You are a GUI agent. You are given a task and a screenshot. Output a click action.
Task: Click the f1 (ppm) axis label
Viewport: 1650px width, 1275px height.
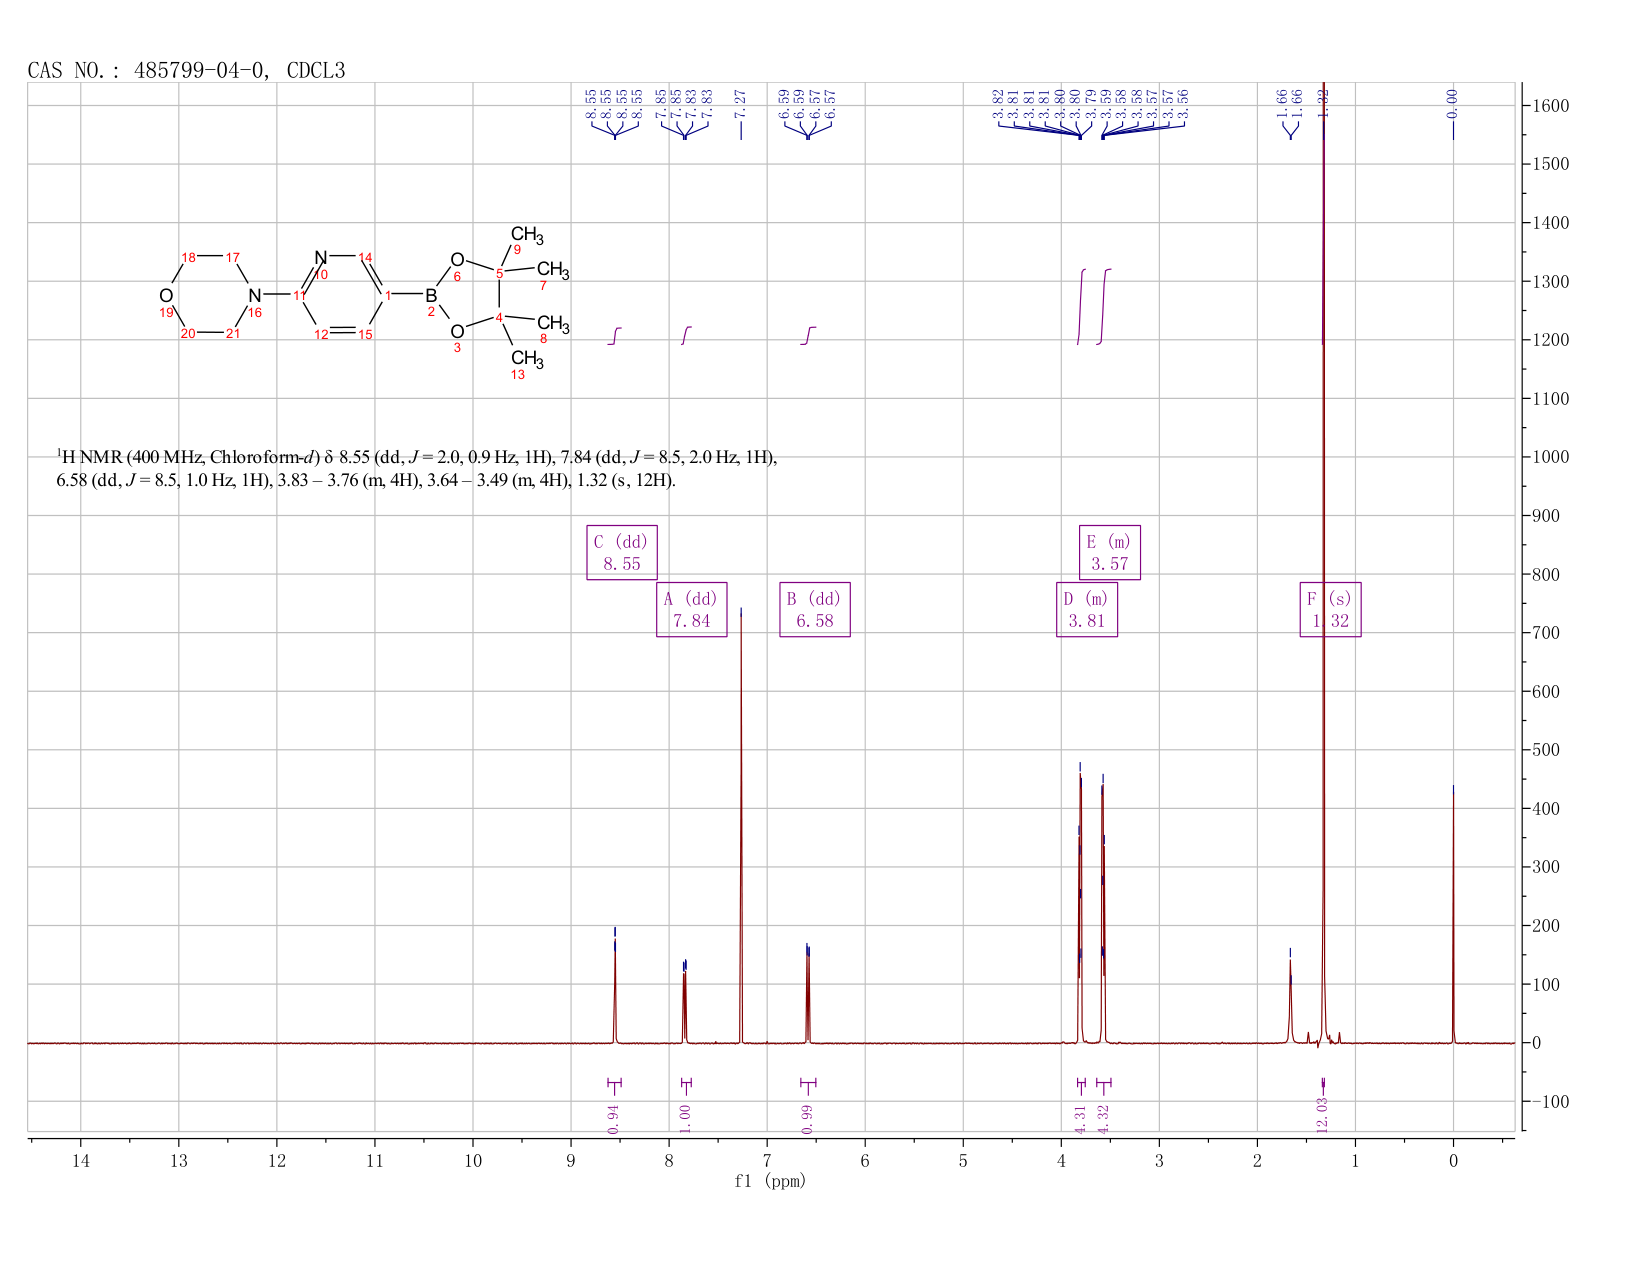[770, 1182]
